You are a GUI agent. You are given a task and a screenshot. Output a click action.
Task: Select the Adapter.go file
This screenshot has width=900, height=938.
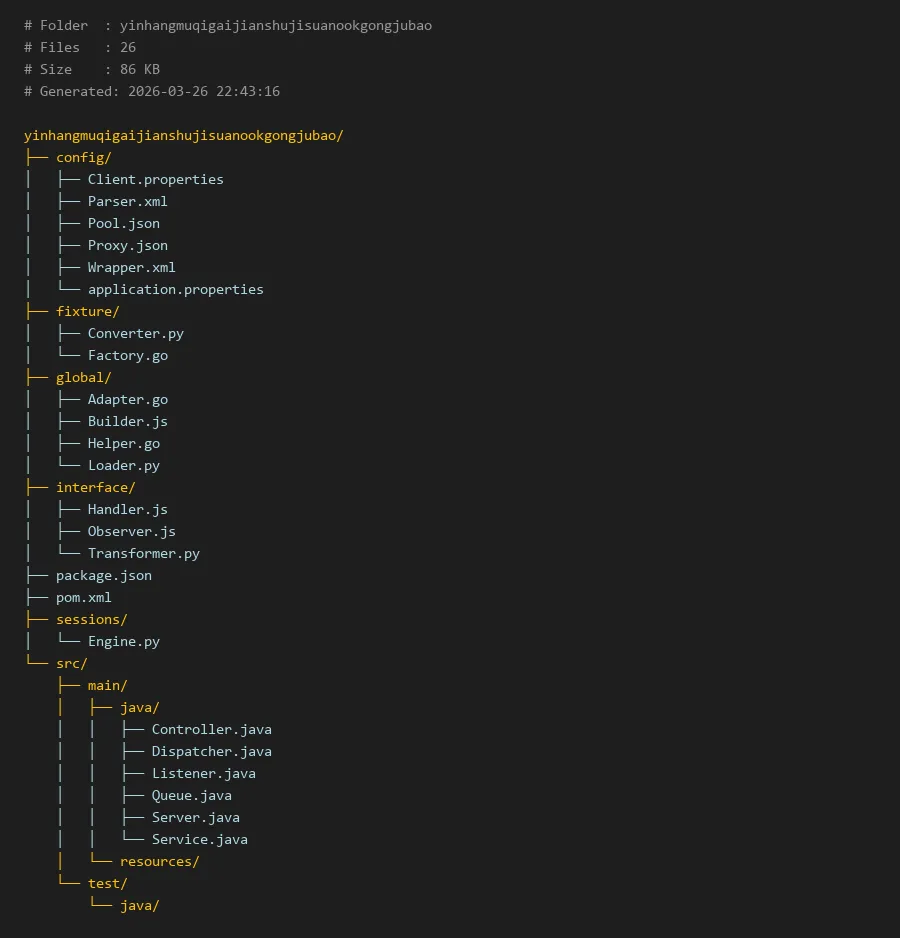coord(127,400)
